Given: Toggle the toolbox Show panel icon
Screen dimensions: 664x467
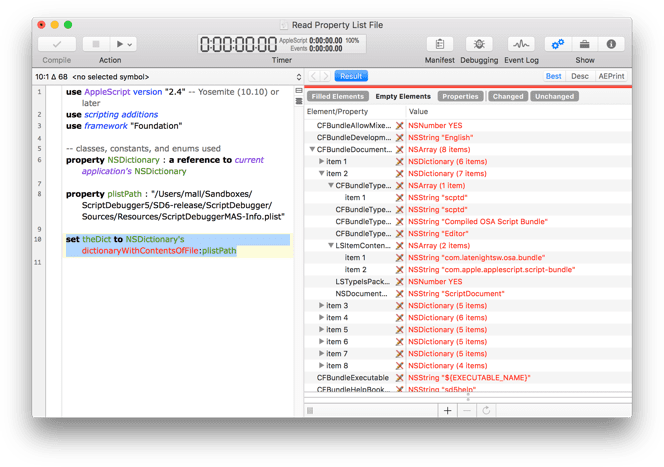Looking at the screenshot, I should pos(584,44).
